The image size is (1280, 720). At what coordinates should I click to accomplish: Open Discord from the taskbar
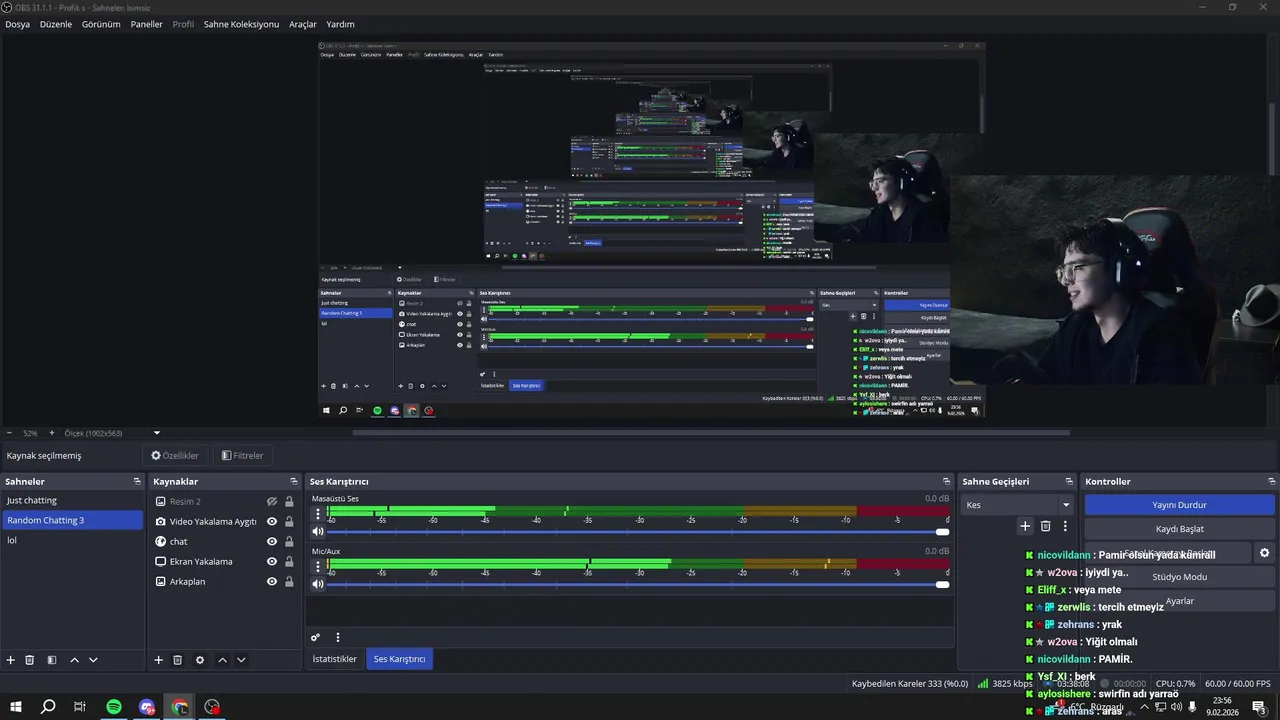pyautogui.click(x=147, y=707)
